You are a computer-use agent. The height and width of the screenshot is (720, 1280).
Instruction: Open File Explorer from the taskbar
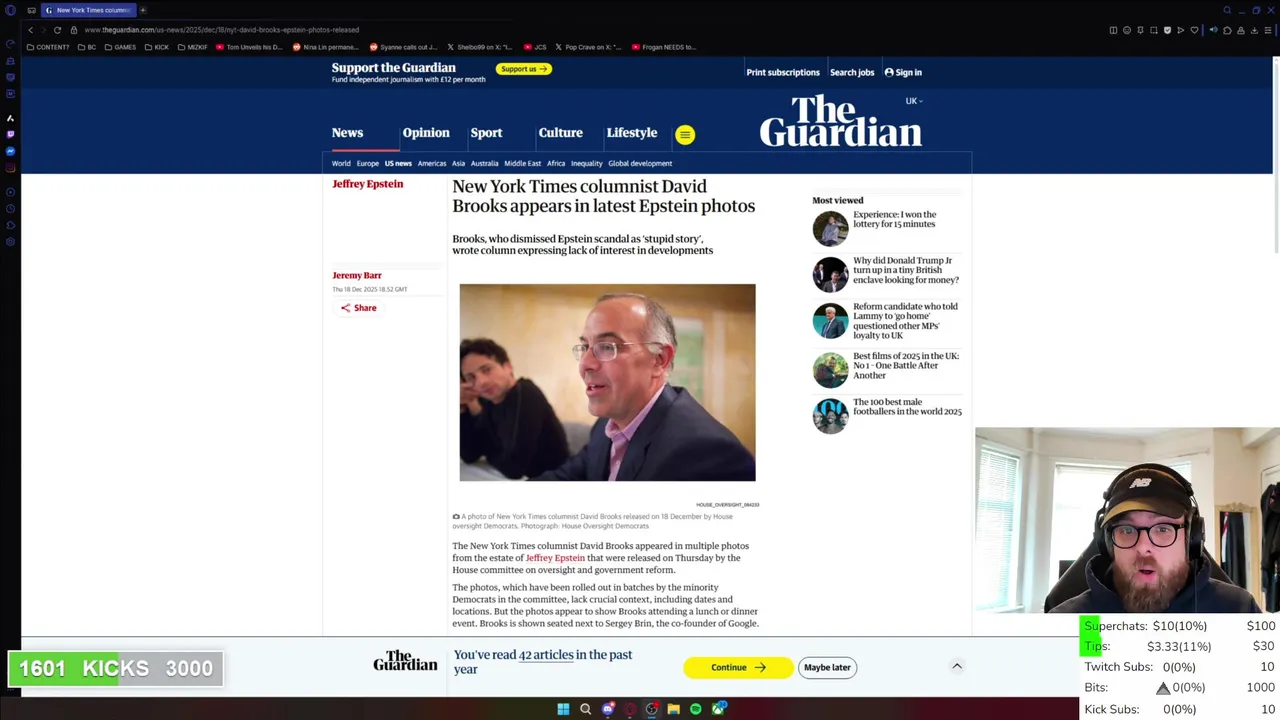(x=673, y=709)
